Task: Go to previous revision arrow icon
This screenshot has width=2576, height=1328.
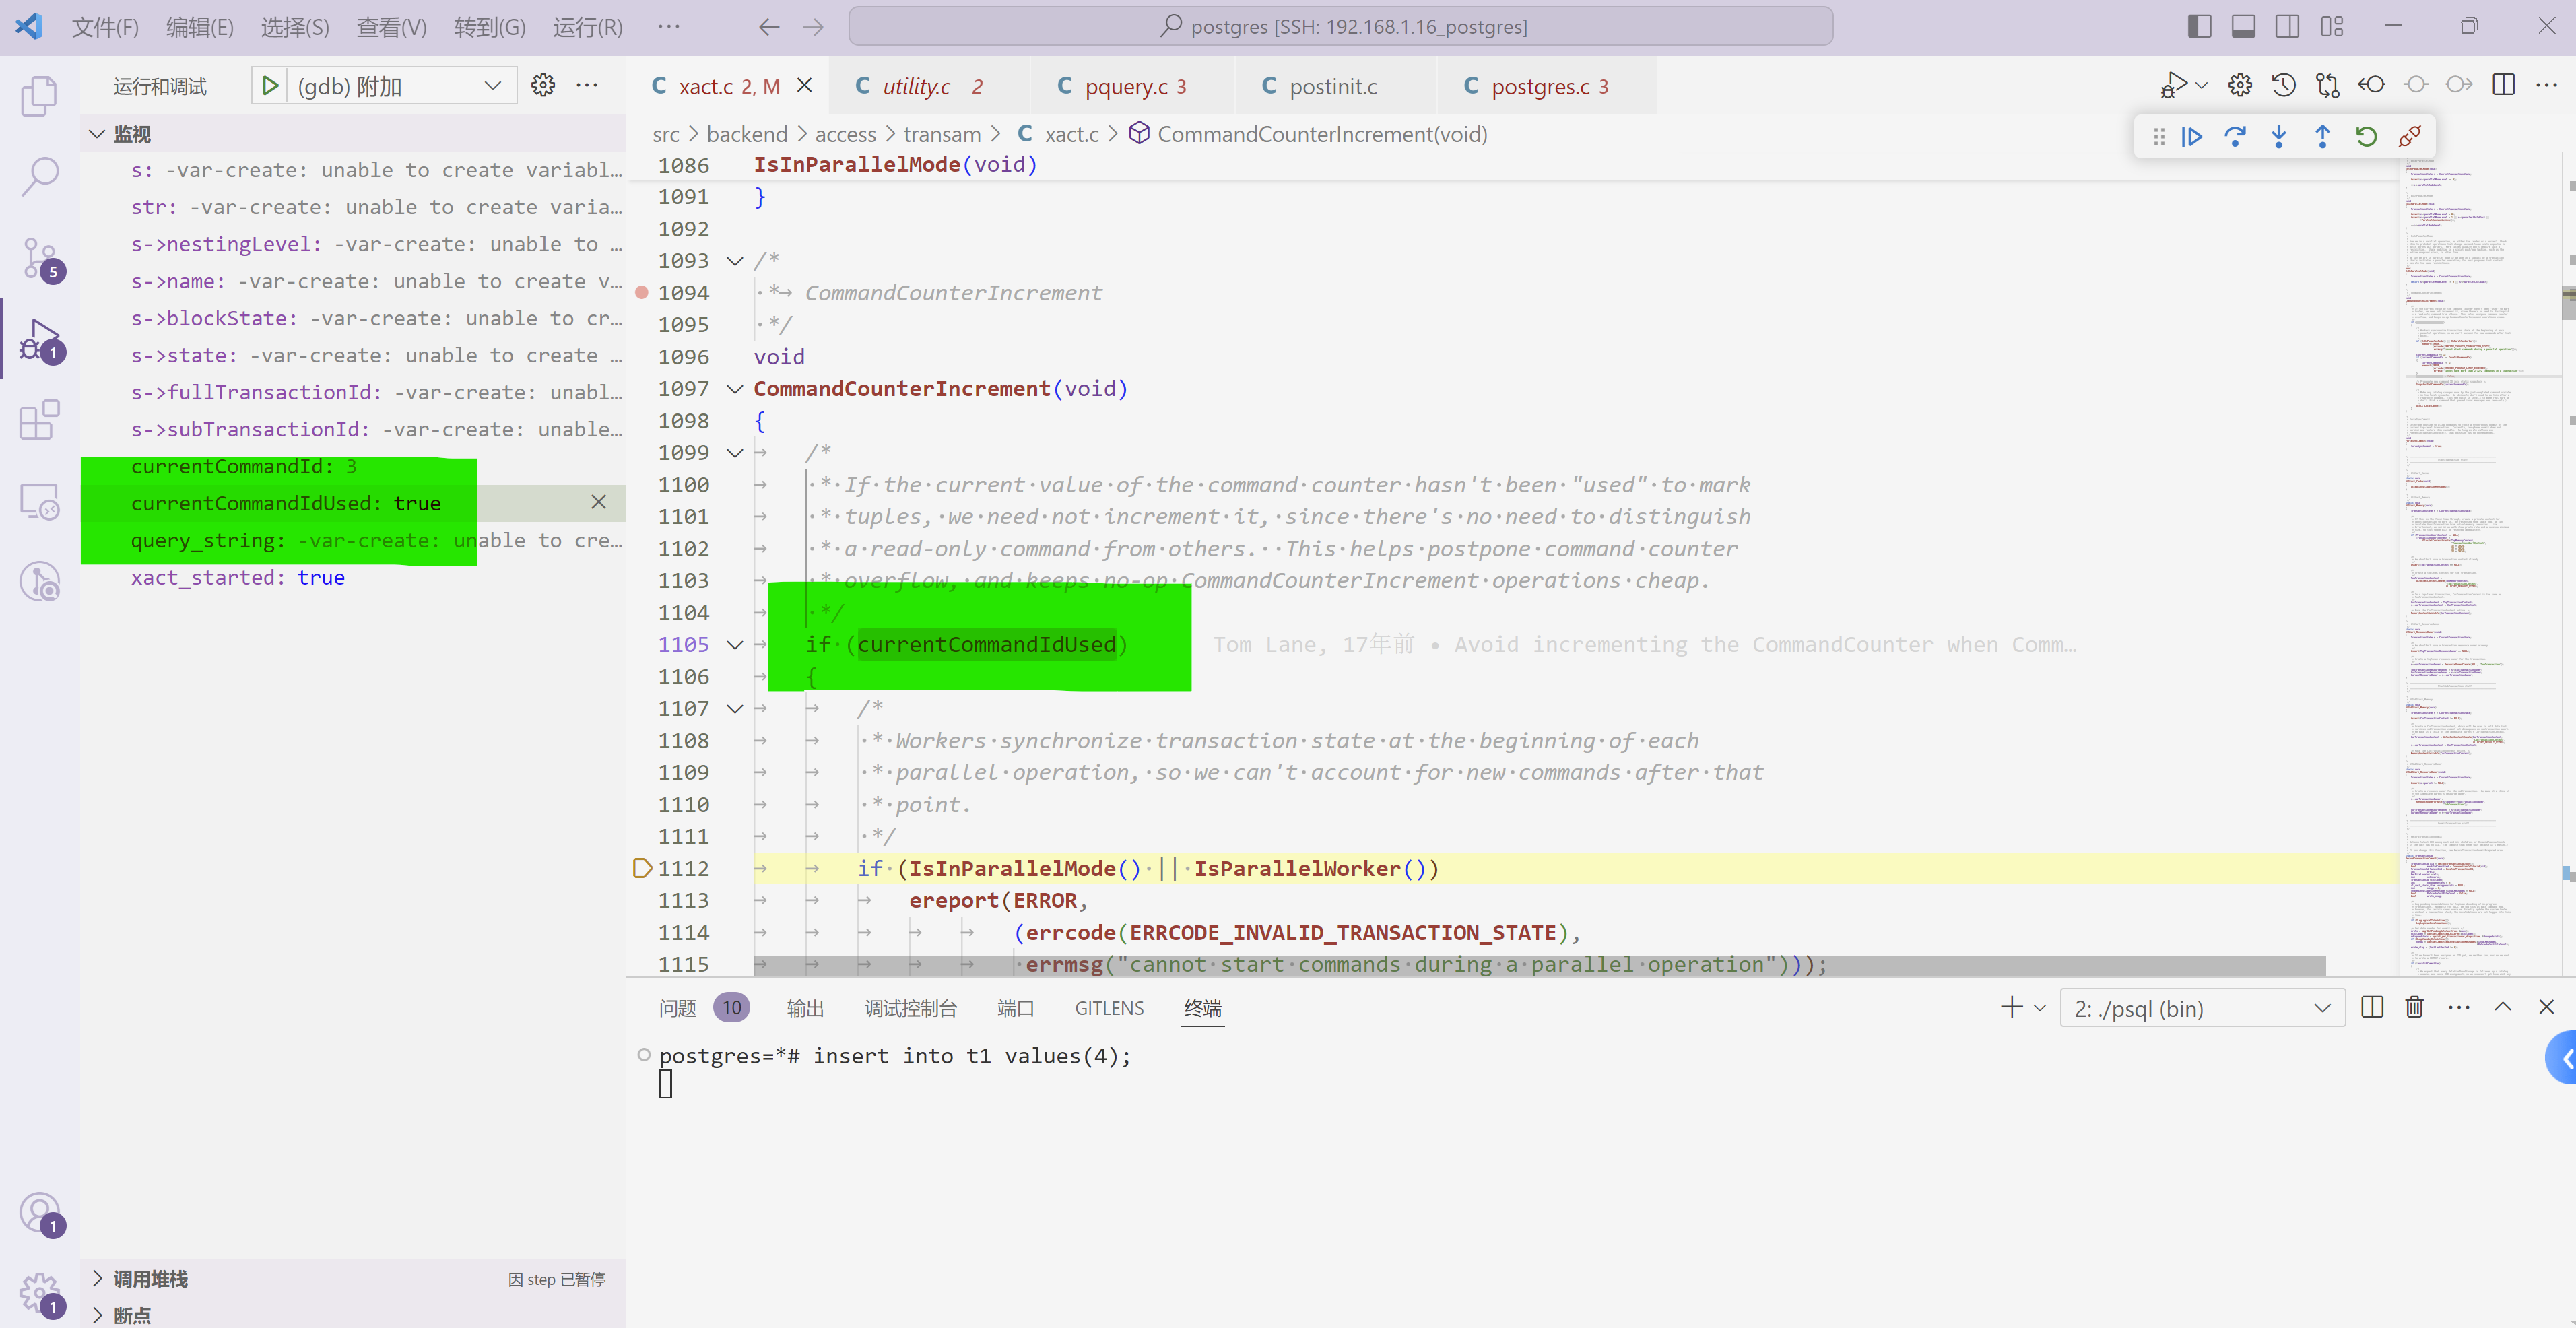Action: [2372, 86]
